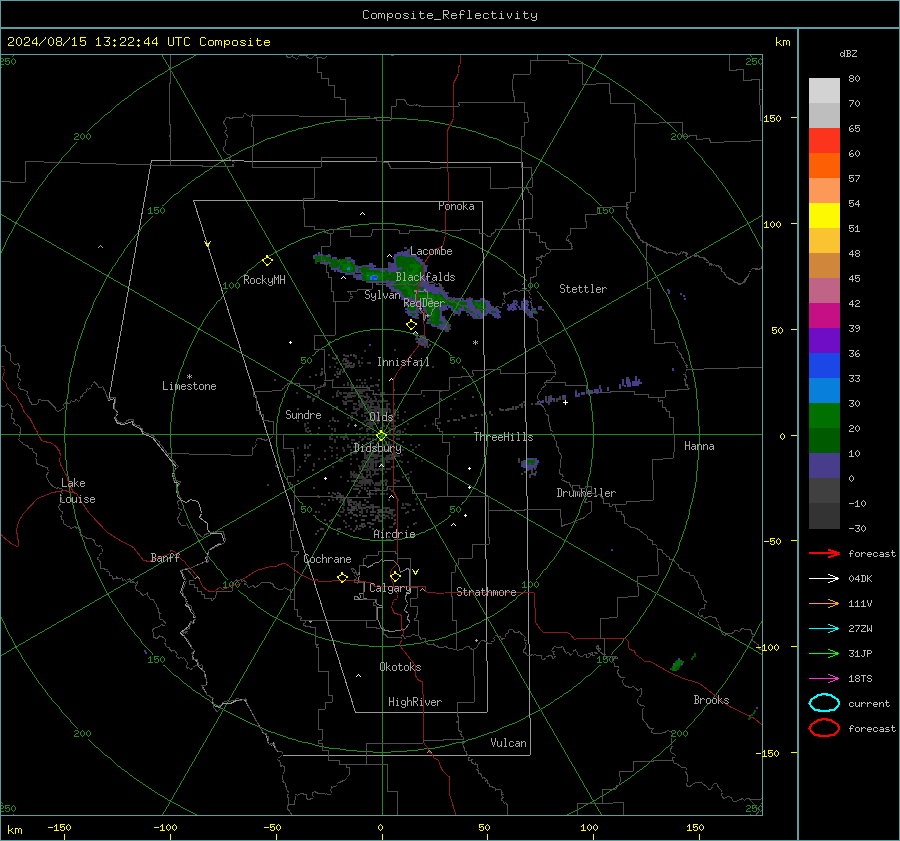Screen dimensions: 900x841
Task: Click the dBZ legend heading
Action: point(848,53)
